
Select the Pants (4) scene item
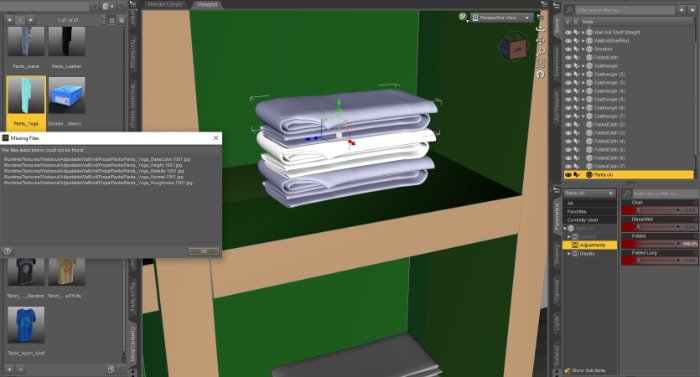point(629,175)
